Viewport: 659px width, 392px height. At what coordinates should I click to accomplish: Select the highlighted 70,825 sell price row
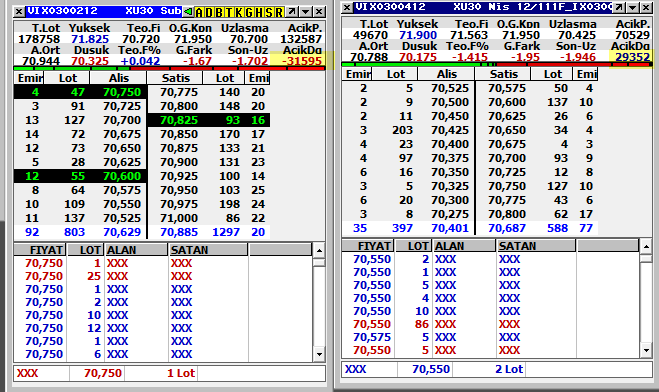coord(208,120)
